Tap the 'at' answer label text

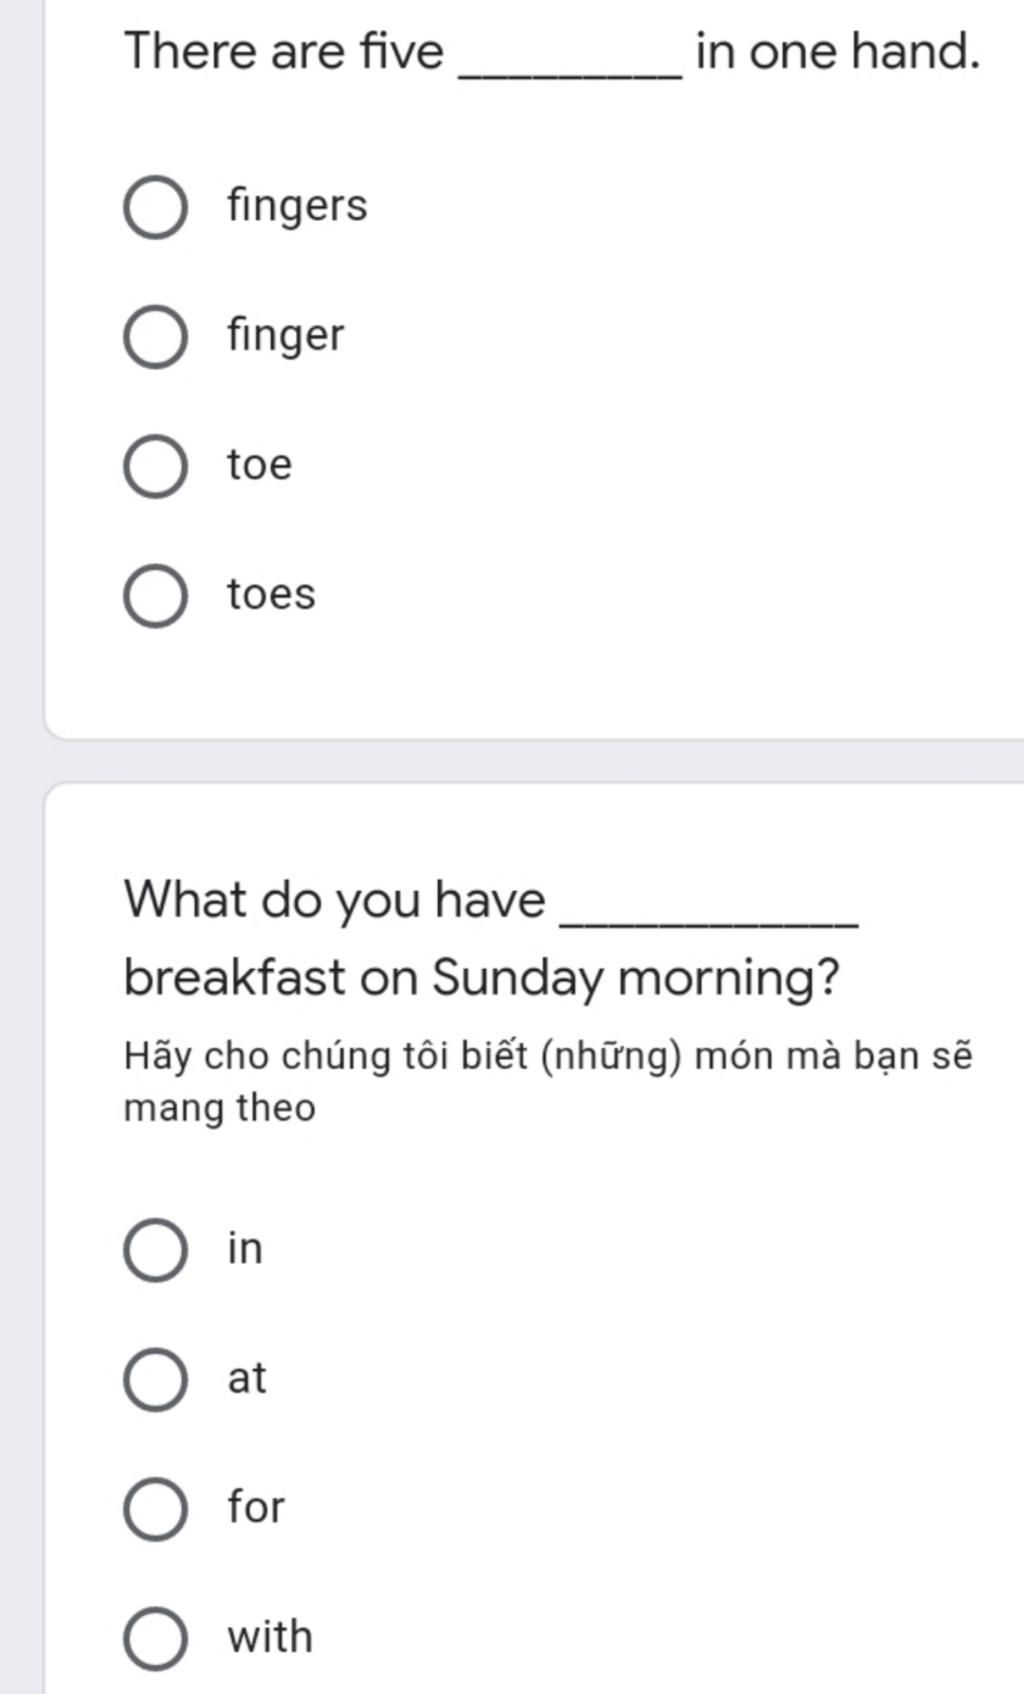(246, 1378)
